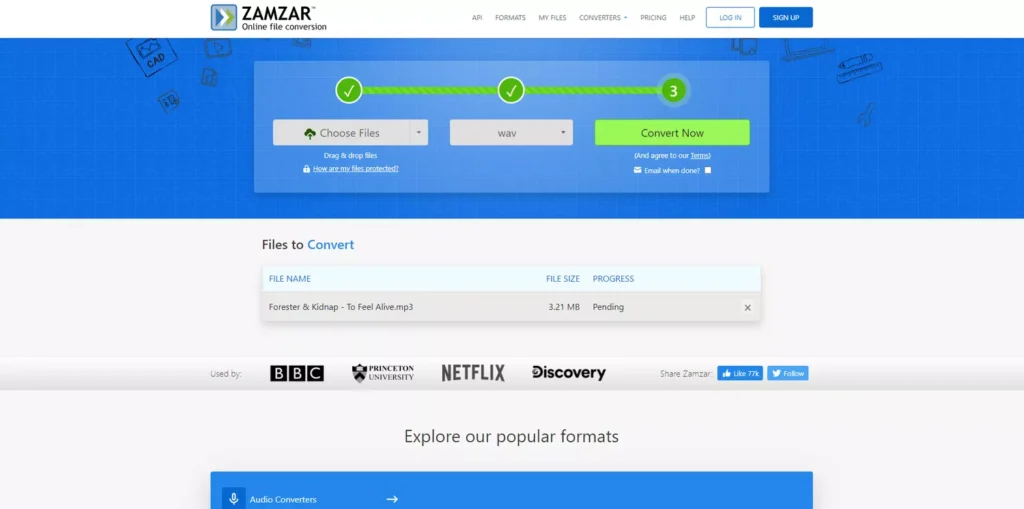
Task: Click the Sign Up button
Action: pyautogui.click(x=785, y=17)
